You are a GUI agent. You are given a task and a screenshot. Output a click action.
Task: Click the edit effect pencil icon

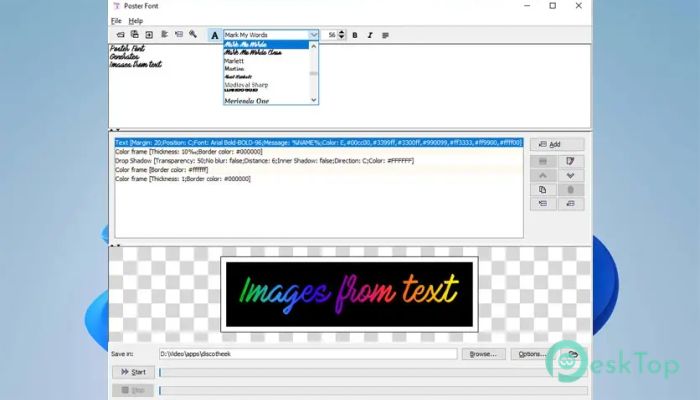[x=571, y=161]
